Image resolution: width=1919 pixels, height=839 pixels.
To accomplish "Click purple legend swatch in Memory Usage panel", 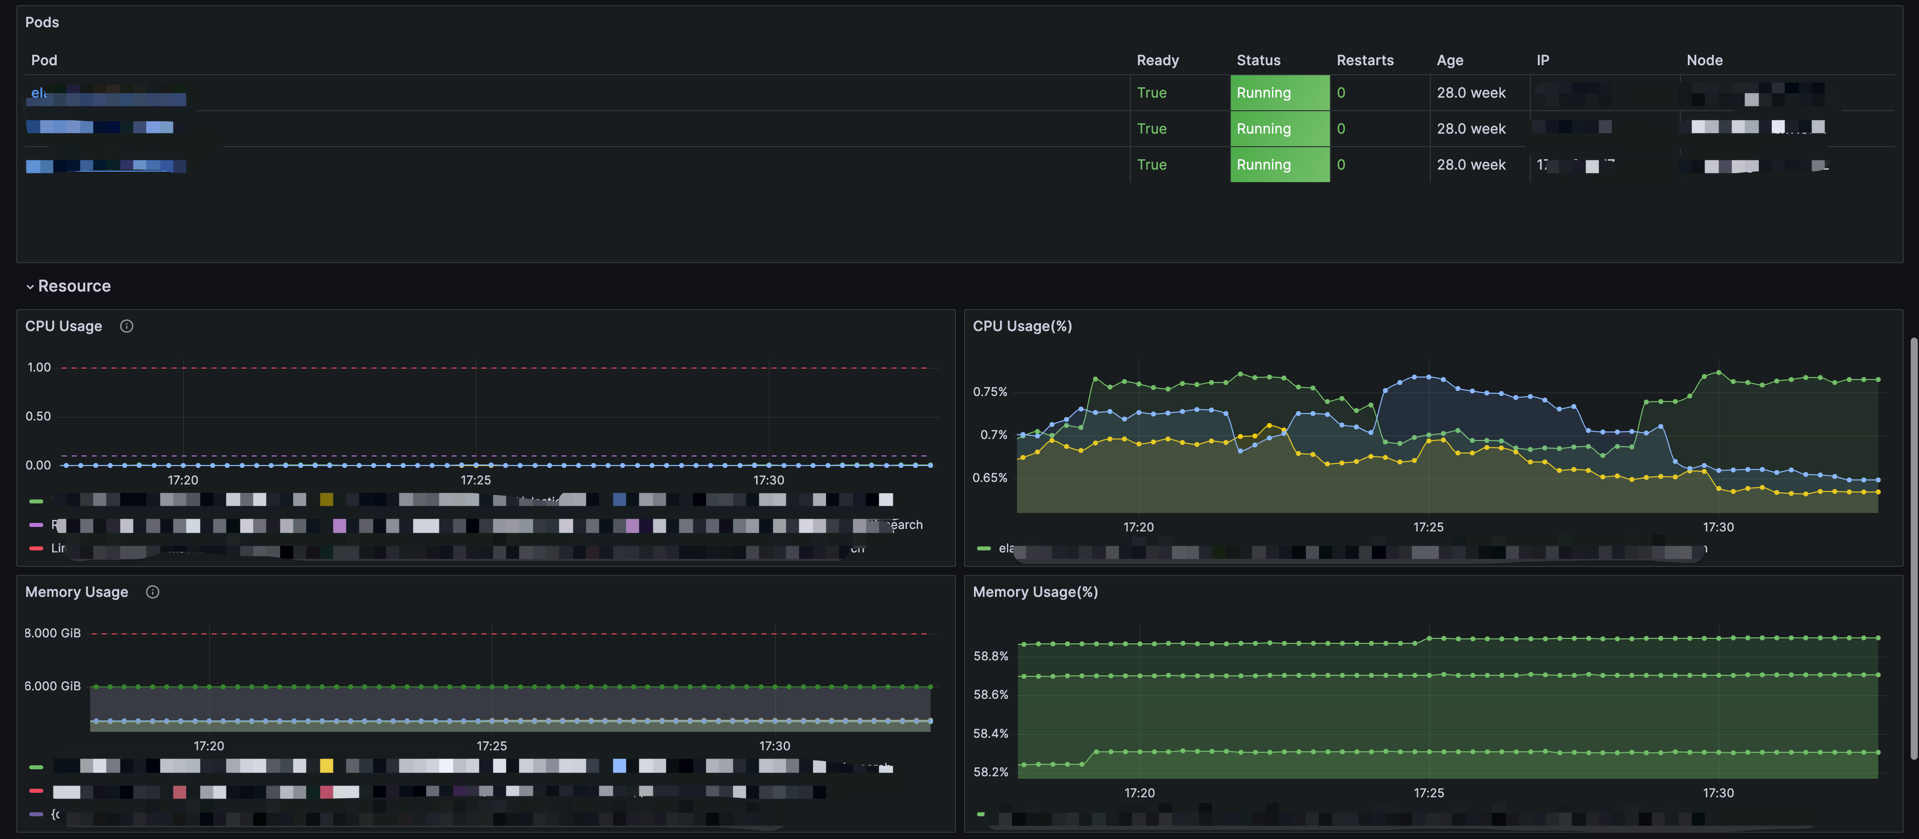I will [x=36, y=814].
